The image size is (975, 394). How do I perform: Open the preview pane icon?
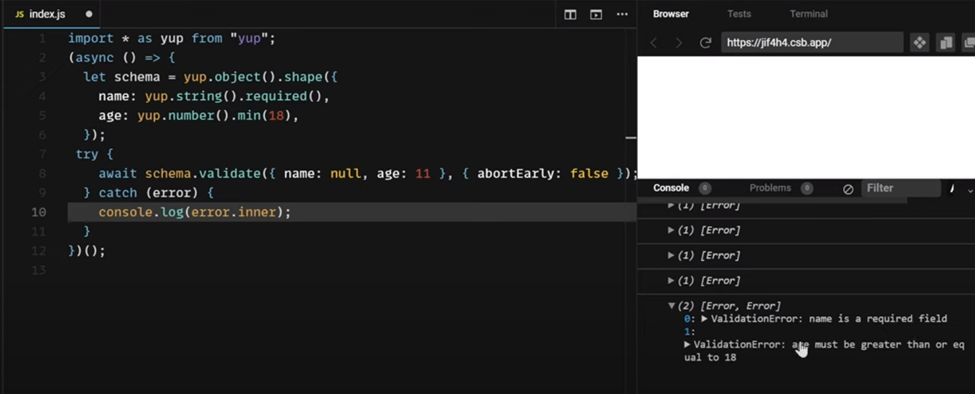(x=596, y=14)
